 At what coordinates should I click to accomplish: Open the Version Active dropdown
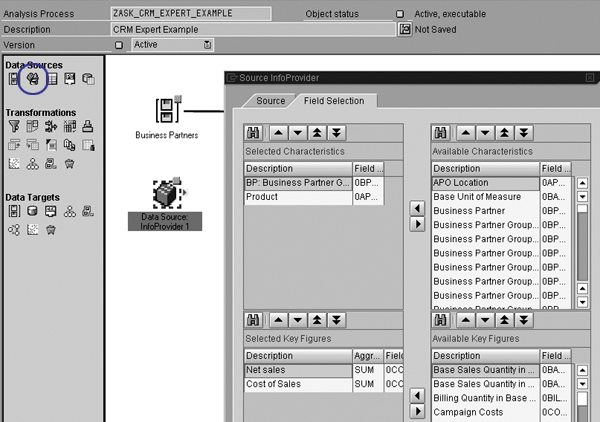click(207, 45)
